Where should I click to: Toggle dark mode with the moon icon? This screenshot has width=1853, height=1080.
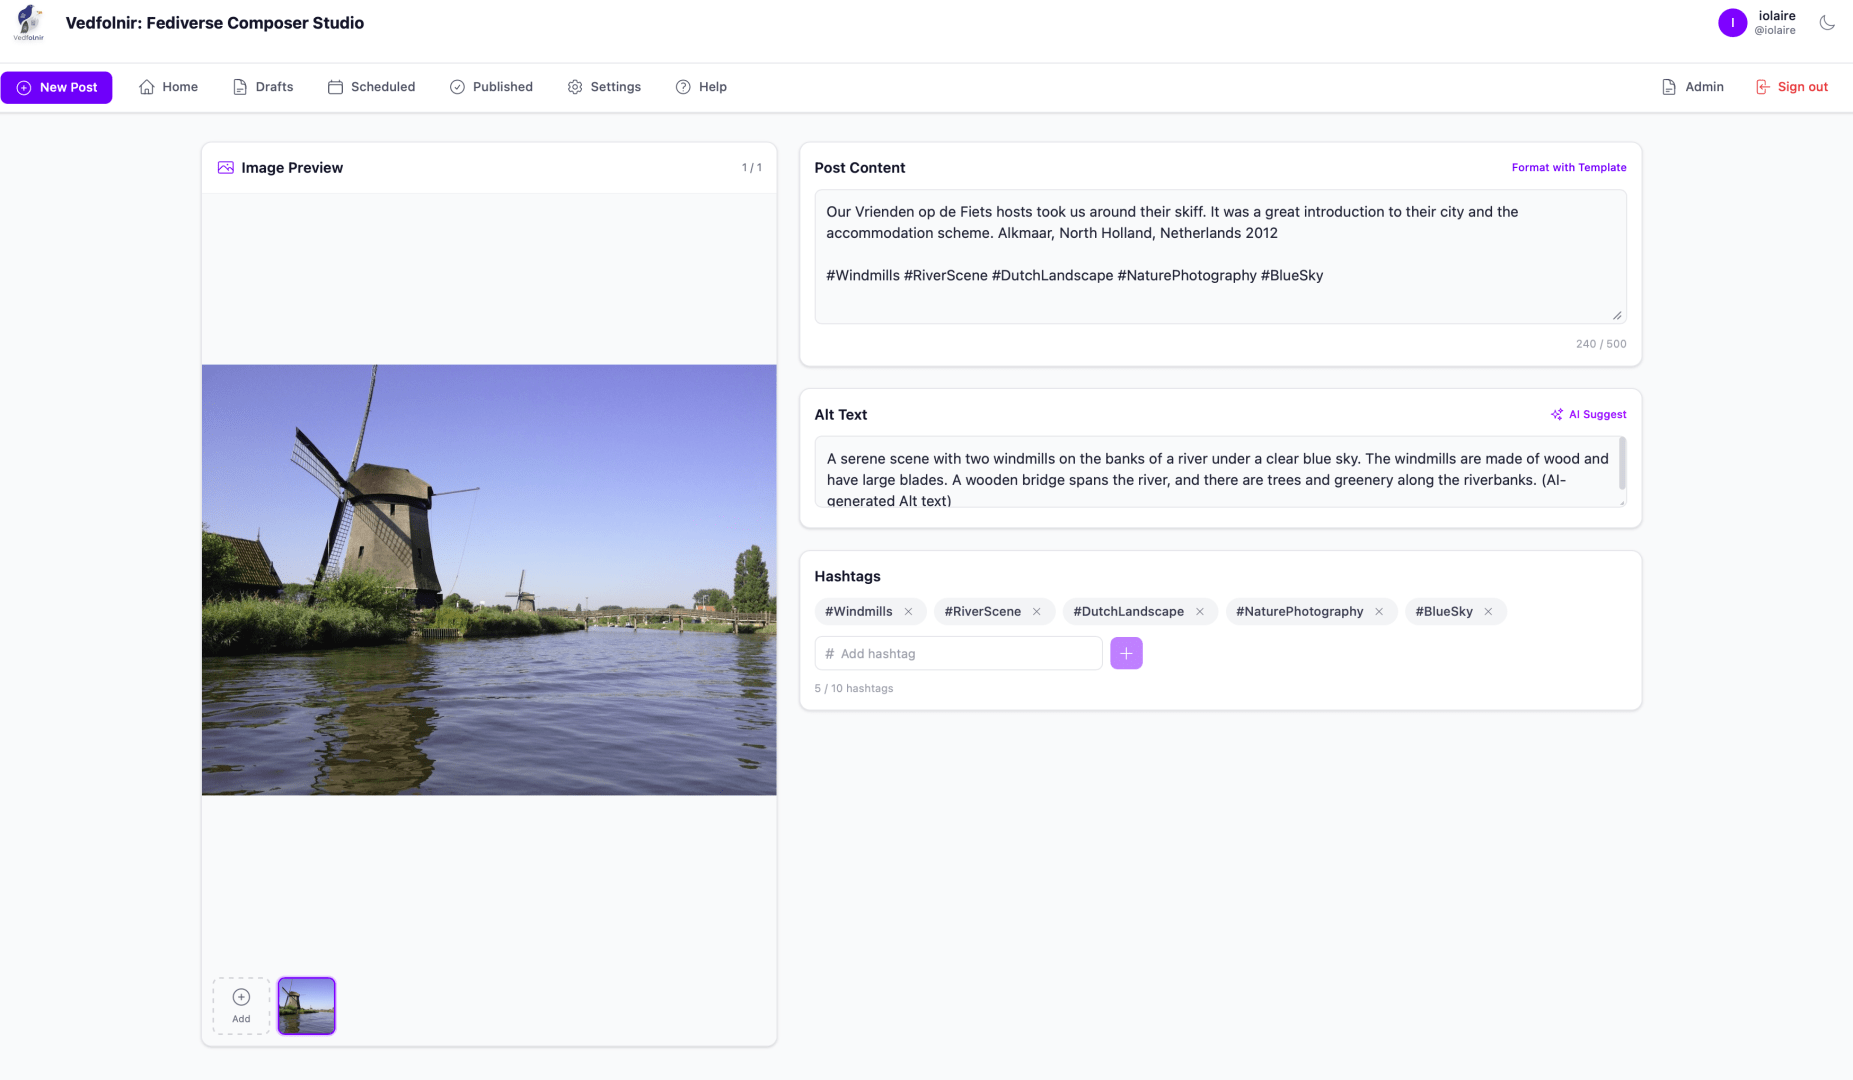point(1827,23)
